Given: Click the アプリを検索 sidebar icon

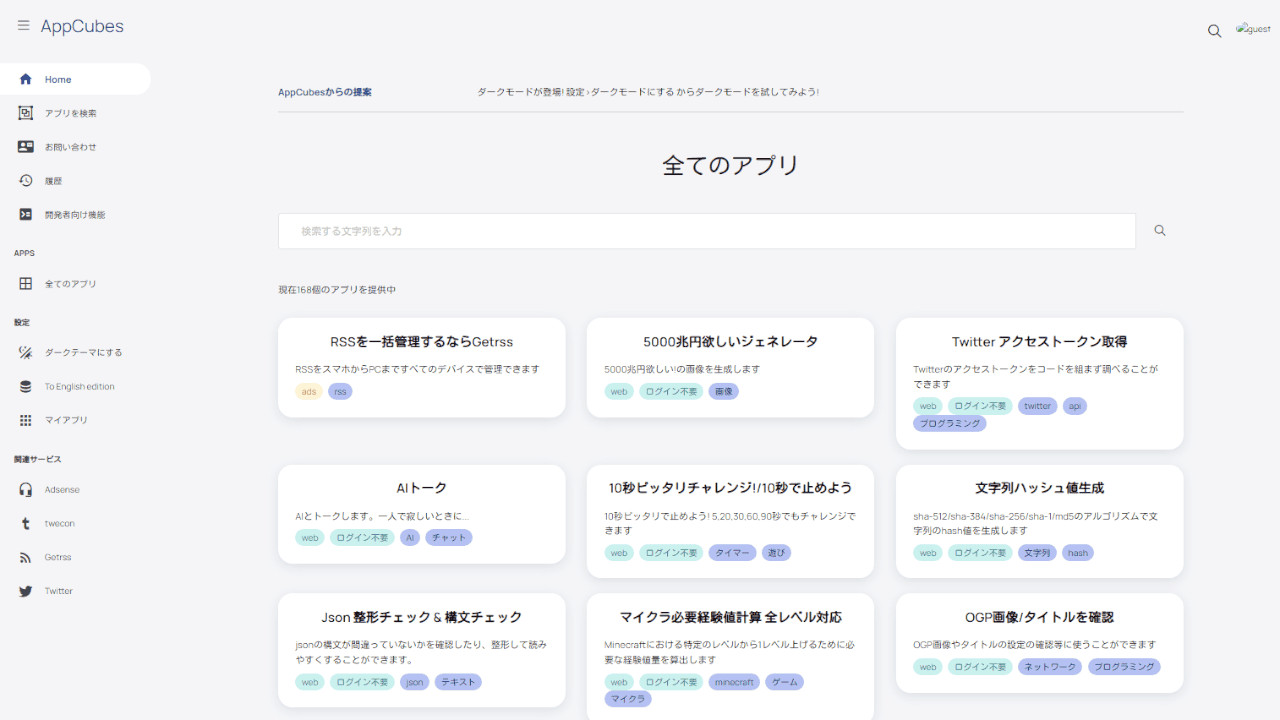Looking at the screenshot, I should point(26,113).
